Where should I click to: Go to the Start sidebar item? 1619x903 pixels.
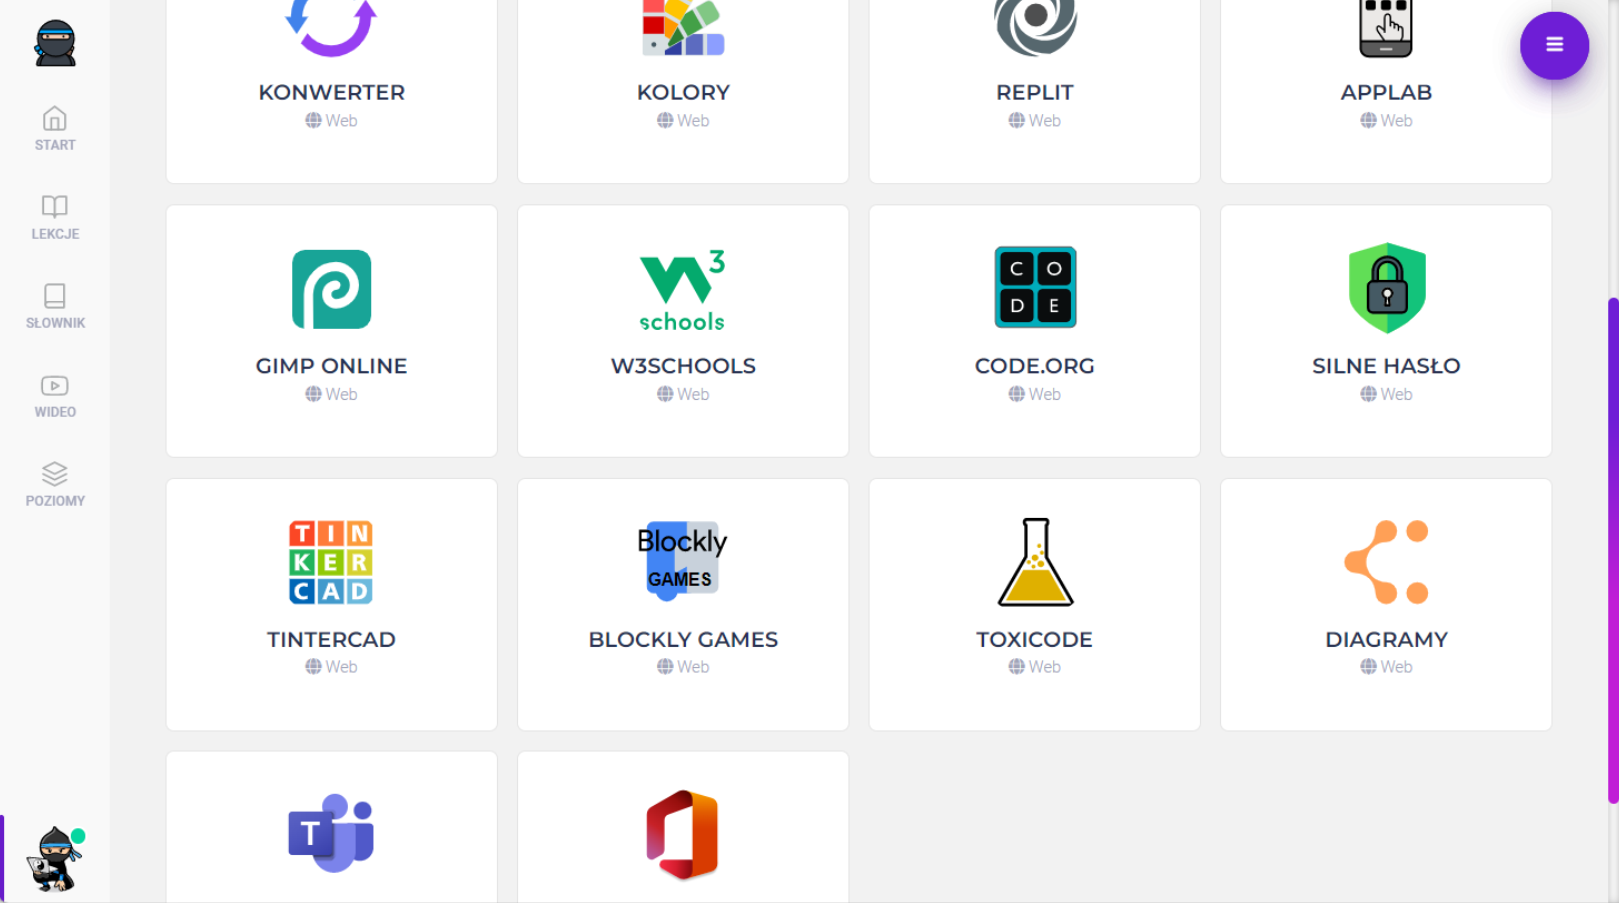(55, 129)
